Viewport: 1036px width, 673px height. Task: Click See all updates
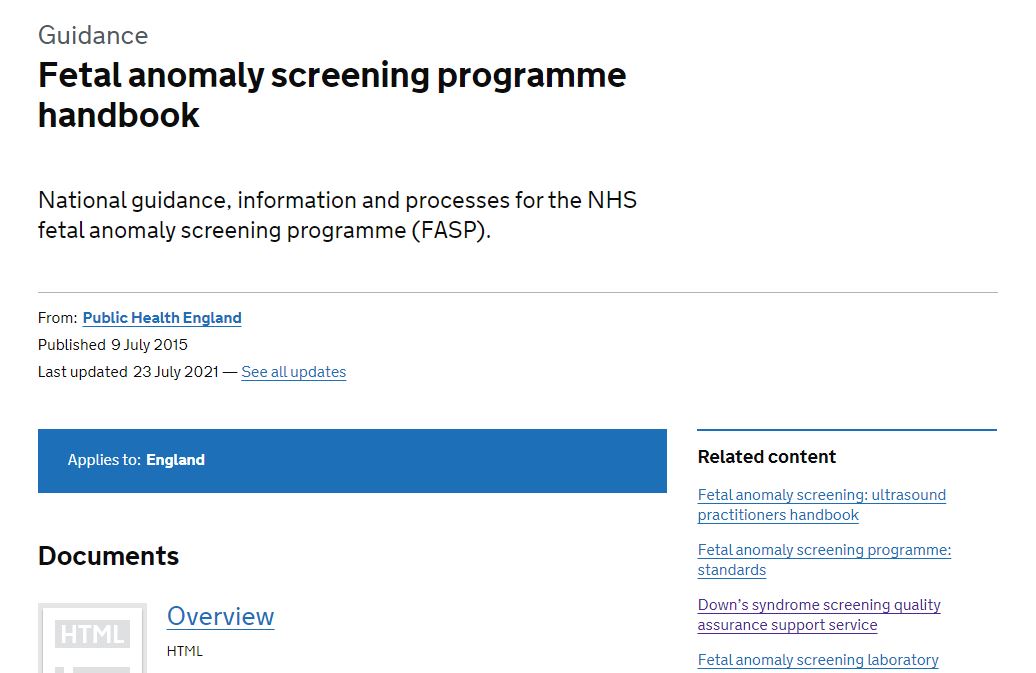[x=293, y=372]
